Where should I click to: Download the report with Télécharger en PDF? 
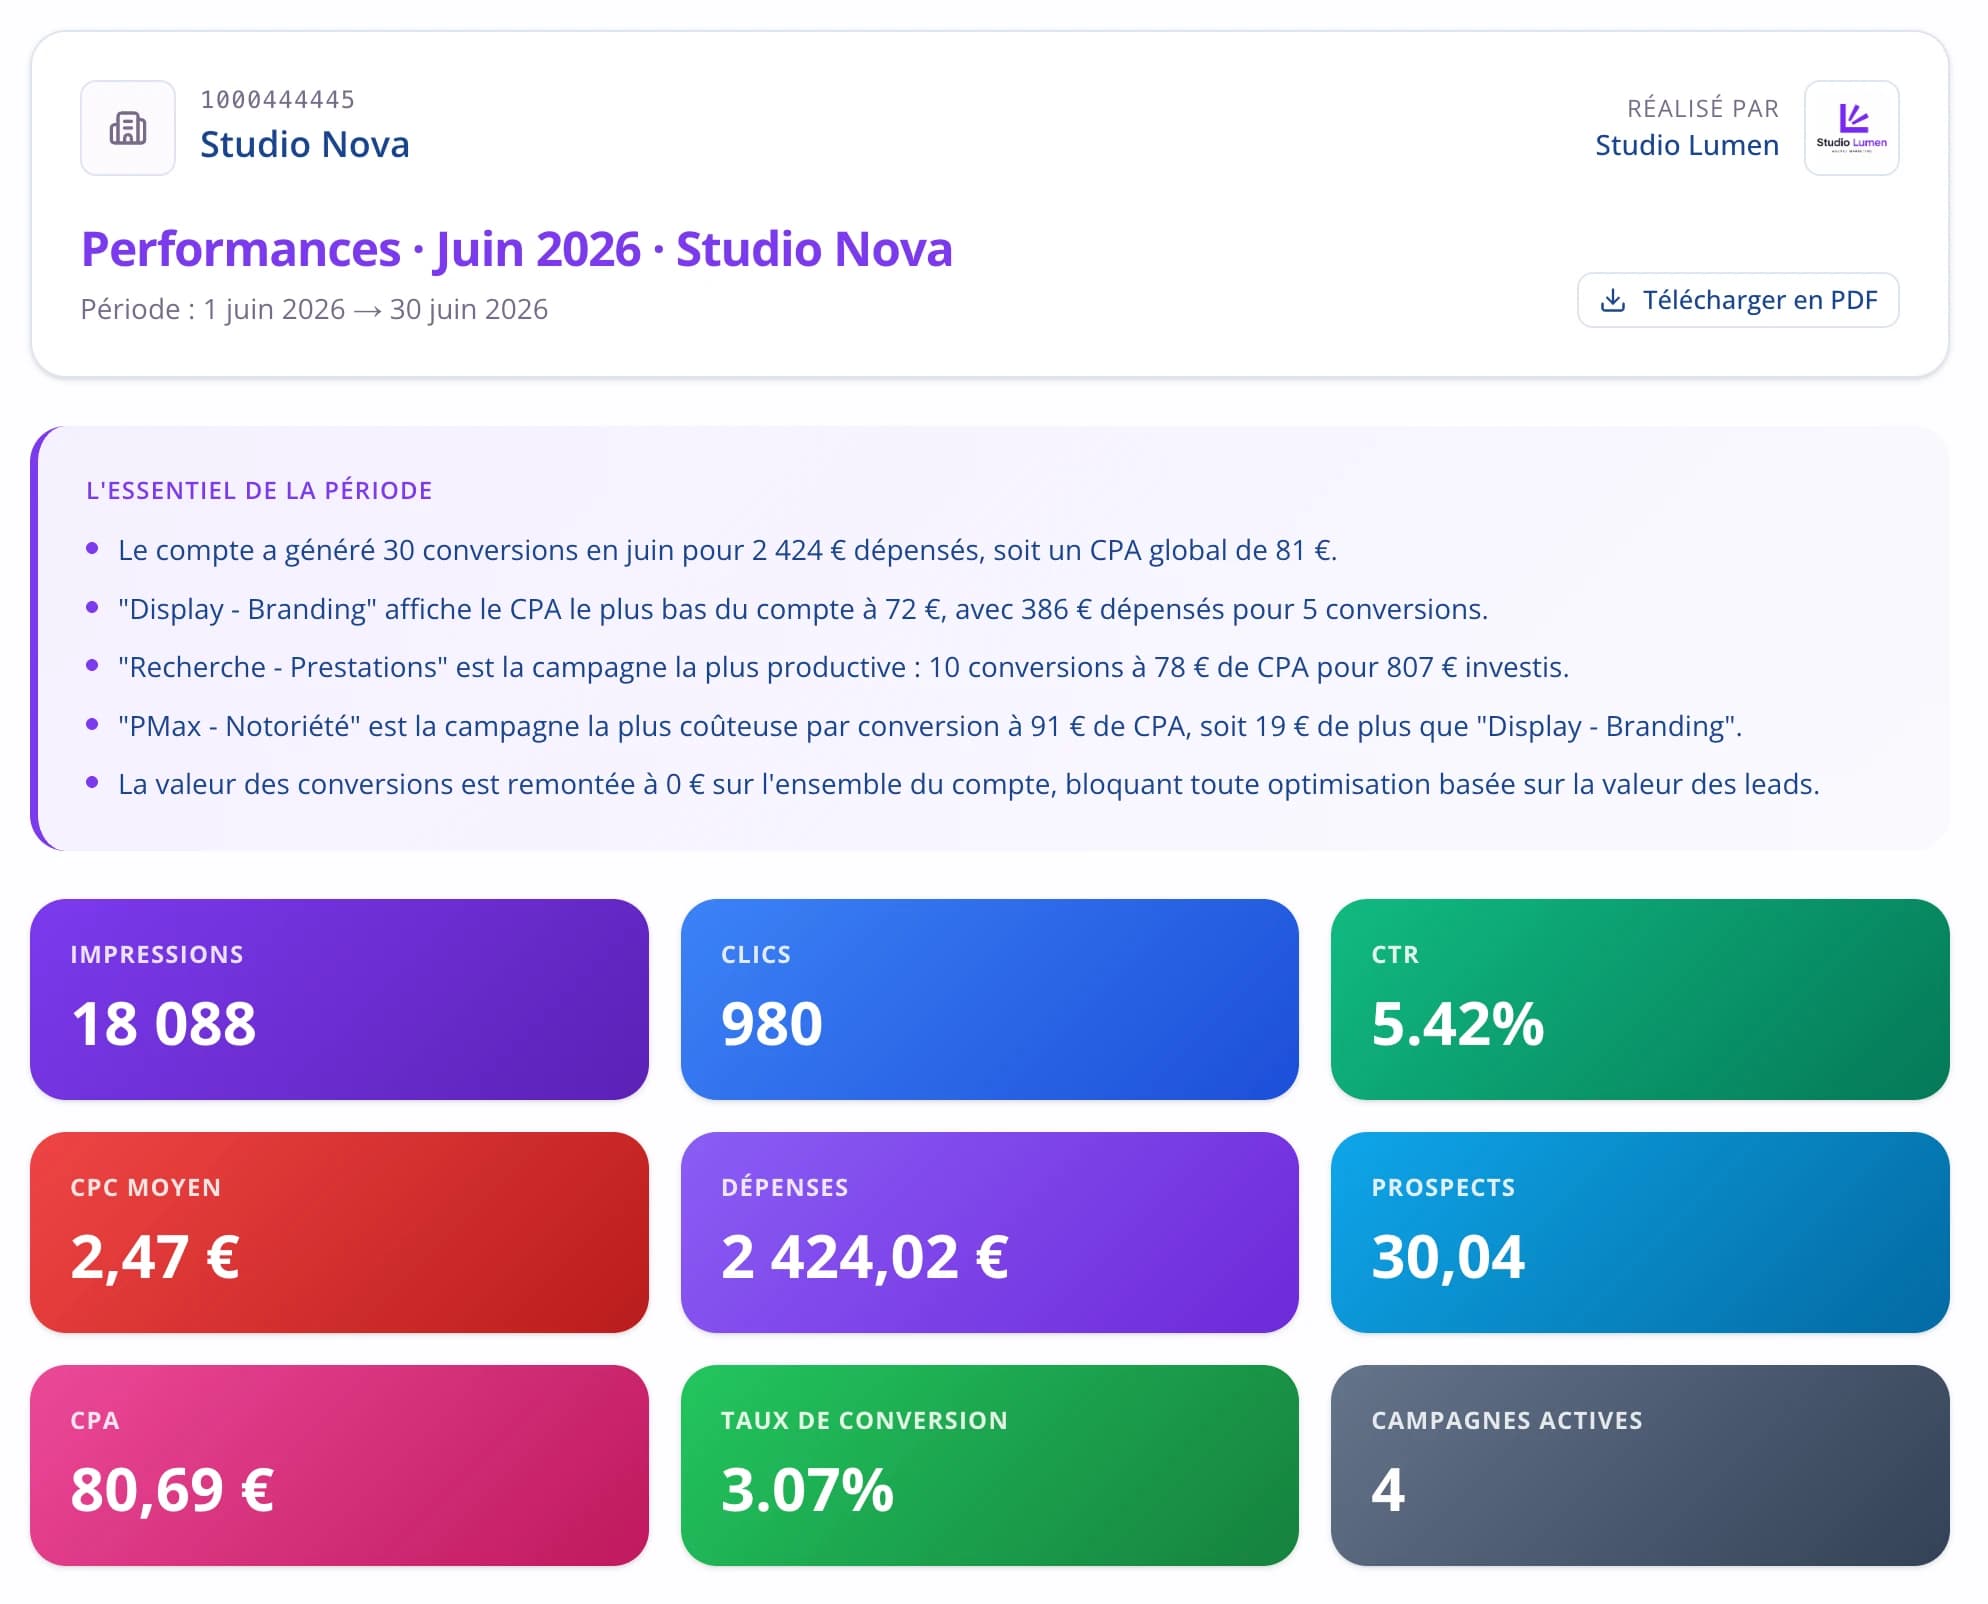point(1738,300)
